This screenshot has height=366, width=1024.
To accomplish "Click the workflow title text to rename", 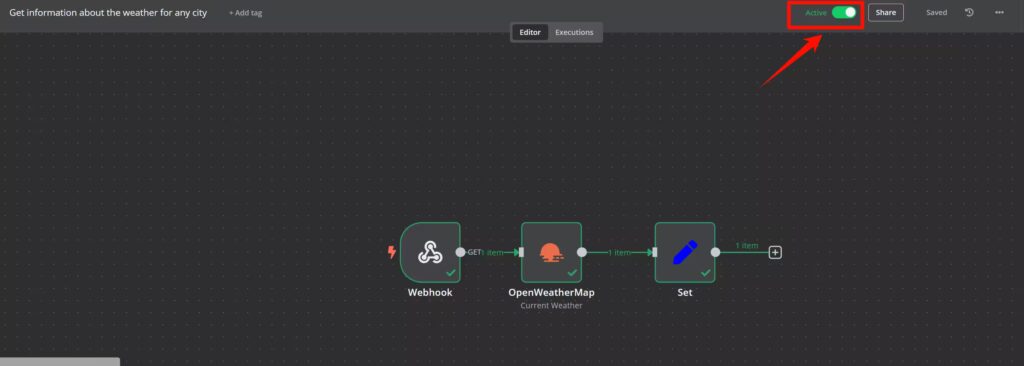I will tap(108, 12).
